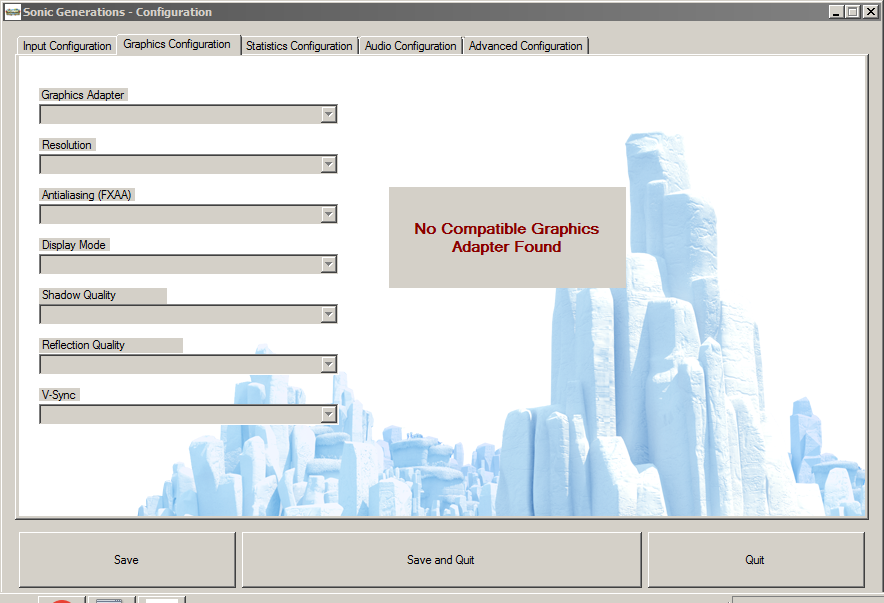Minimize the configuration window
The height and width of the screenshot is (603, 884).
[x=836, y=11]
